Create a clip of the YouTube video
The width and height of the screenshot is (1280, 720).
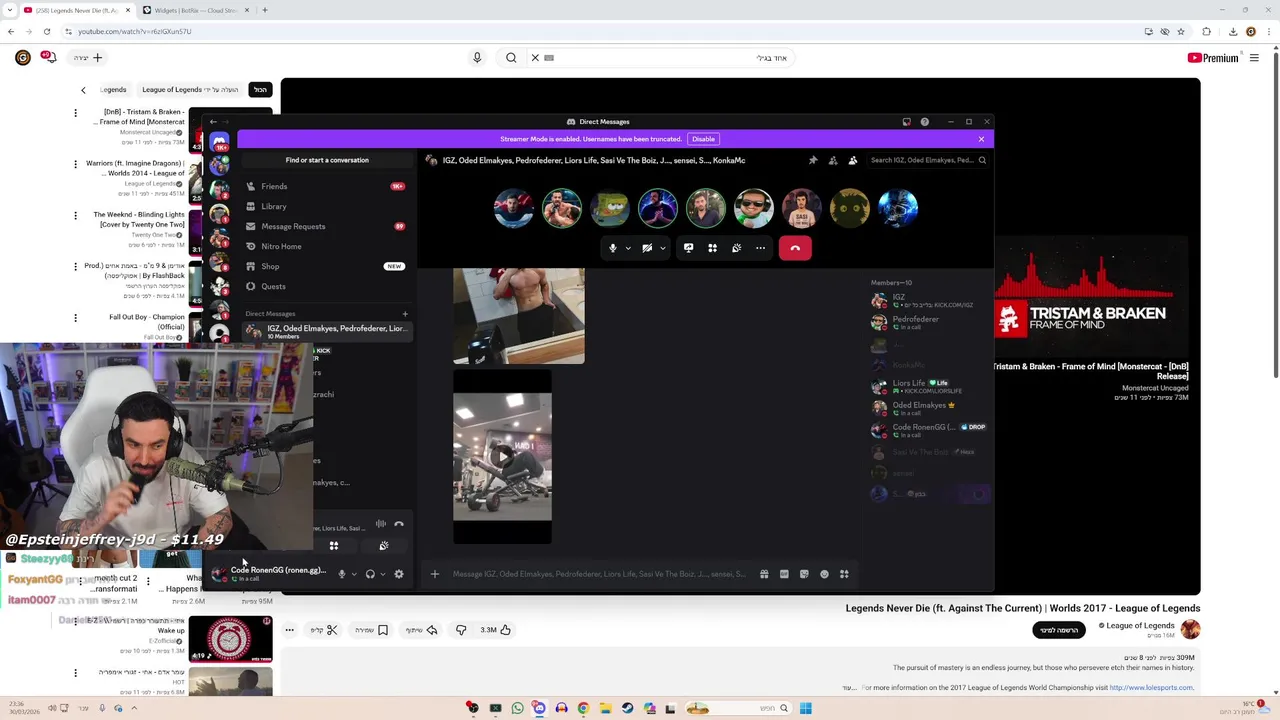point(324,630)
